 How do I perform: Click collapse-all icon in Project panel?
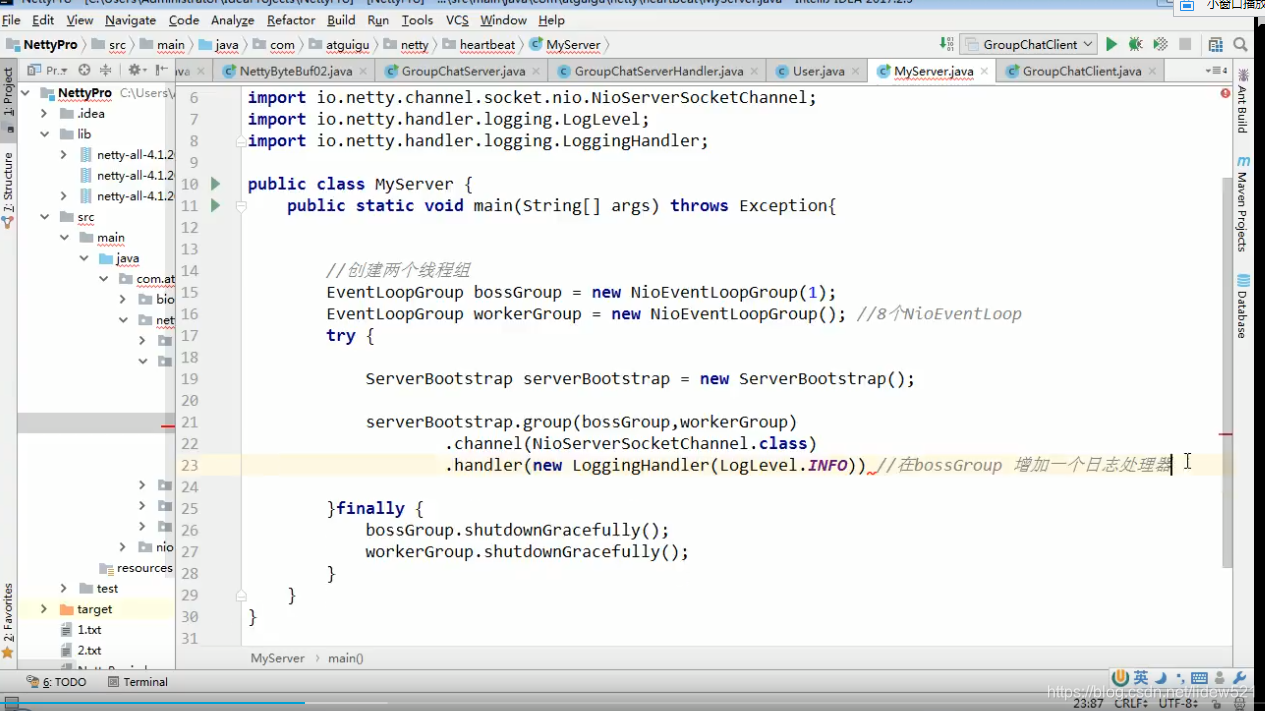click(x=105, y=70)
